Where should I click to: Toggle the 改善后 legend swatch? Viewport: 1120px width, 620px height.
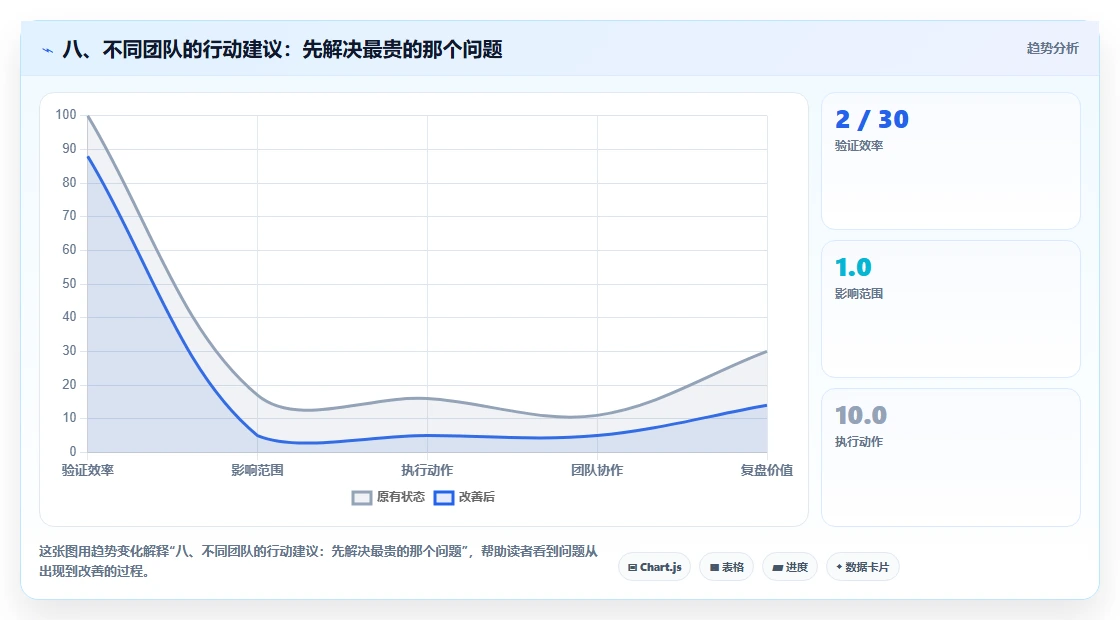coord(444,498)
